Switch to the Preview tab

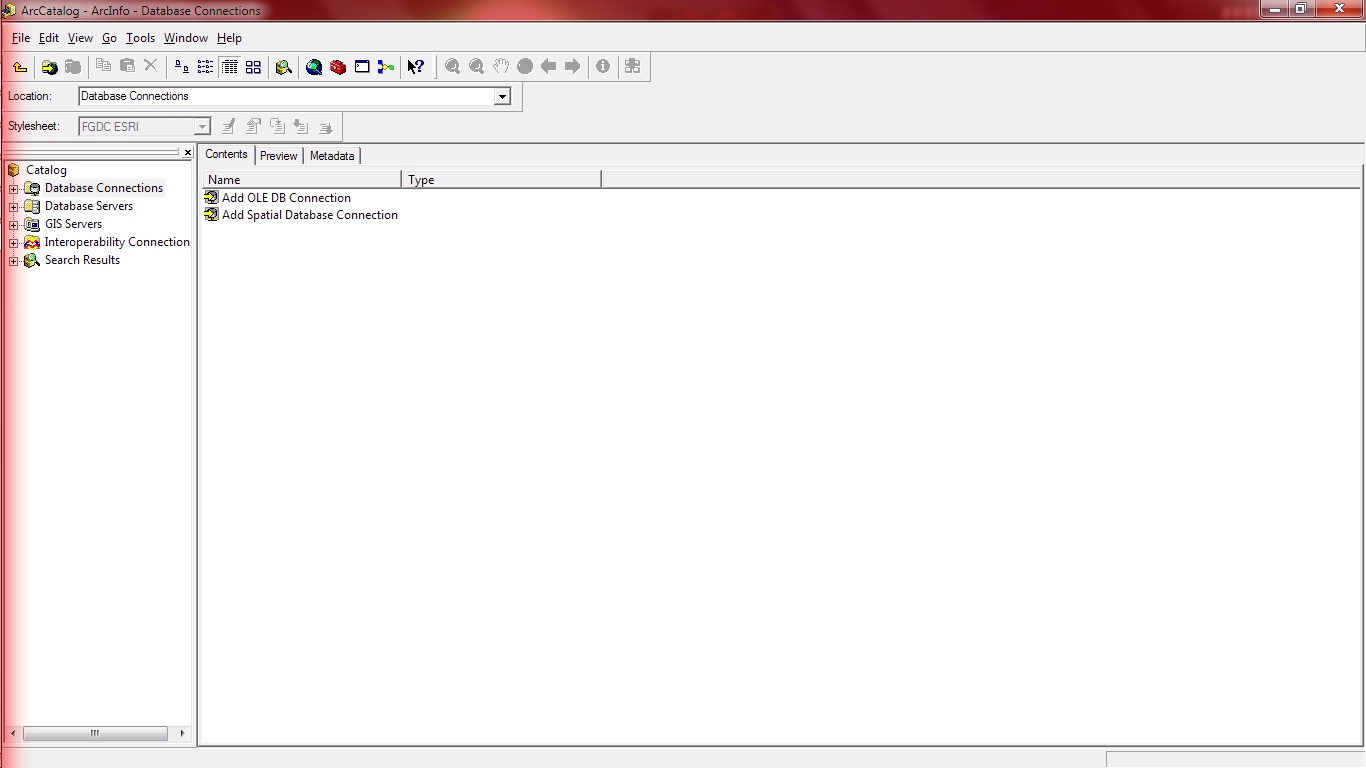click(278, 156)
